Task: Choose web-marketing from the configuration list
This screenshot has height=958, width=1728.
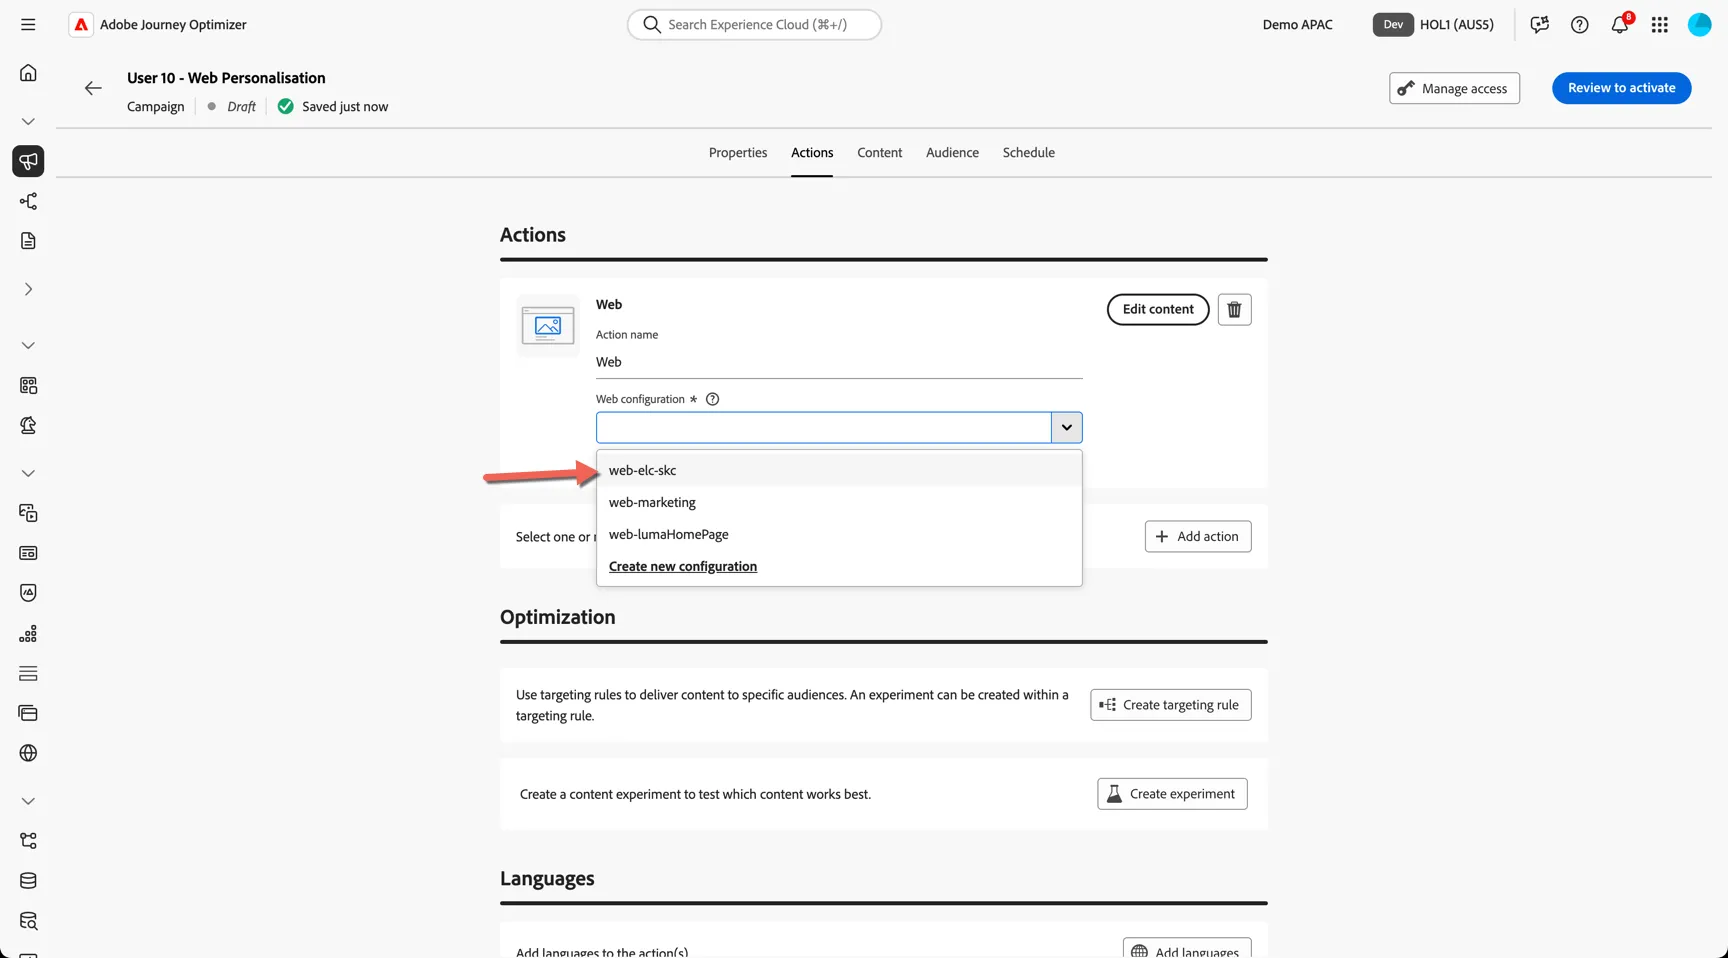Action: pyautogui.click(x=839, y=502)
